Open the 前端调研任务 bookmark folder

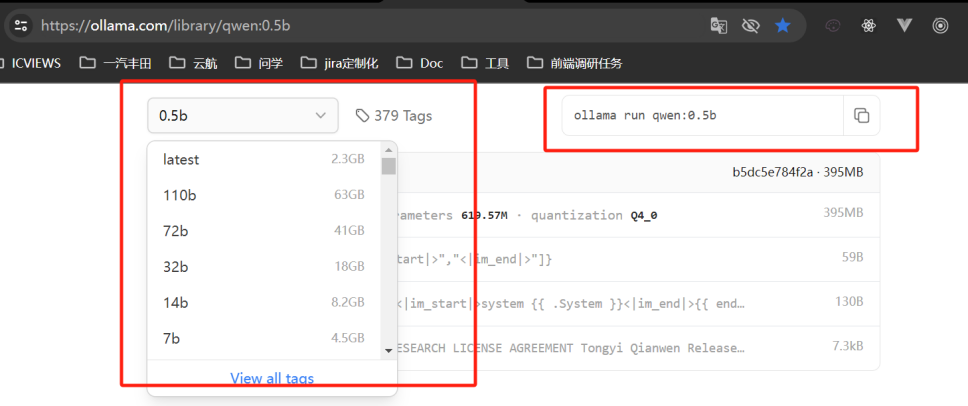575,62
